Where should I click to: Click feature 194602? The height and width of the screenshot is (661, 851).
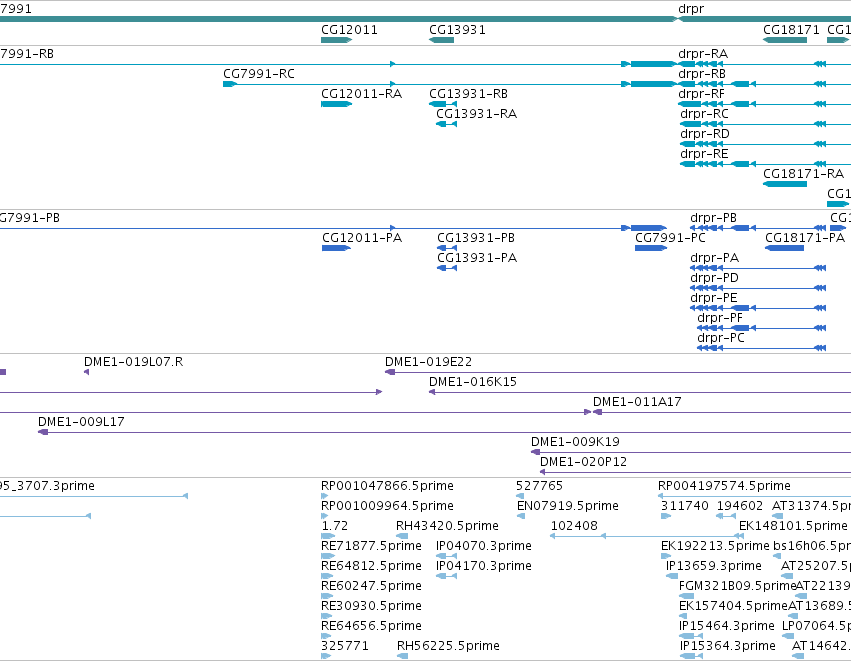pyautogui.click(x=740, y=506)
